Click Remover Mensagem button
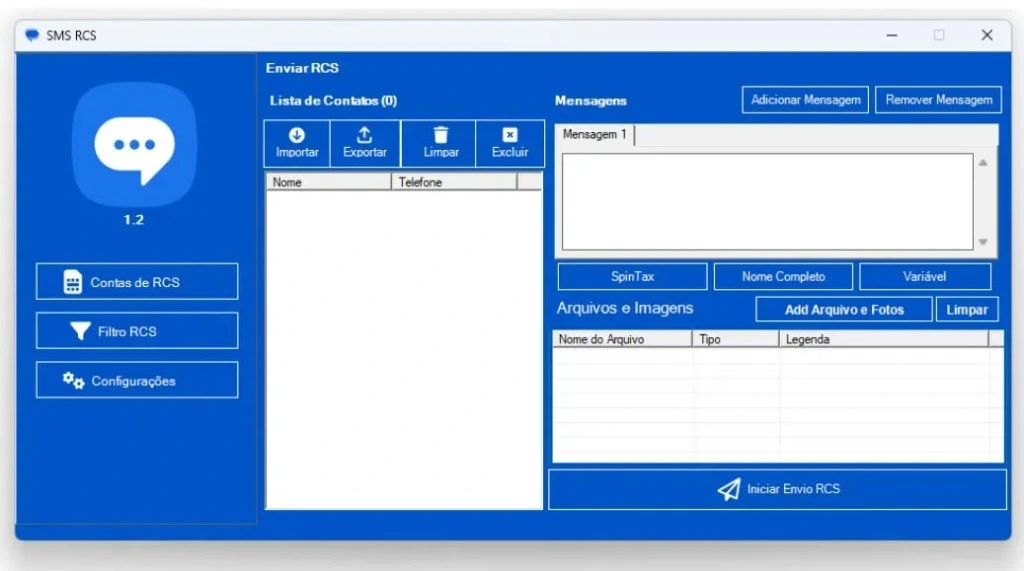This screenshot has height=571, width=1024. [x=938, y=100]
